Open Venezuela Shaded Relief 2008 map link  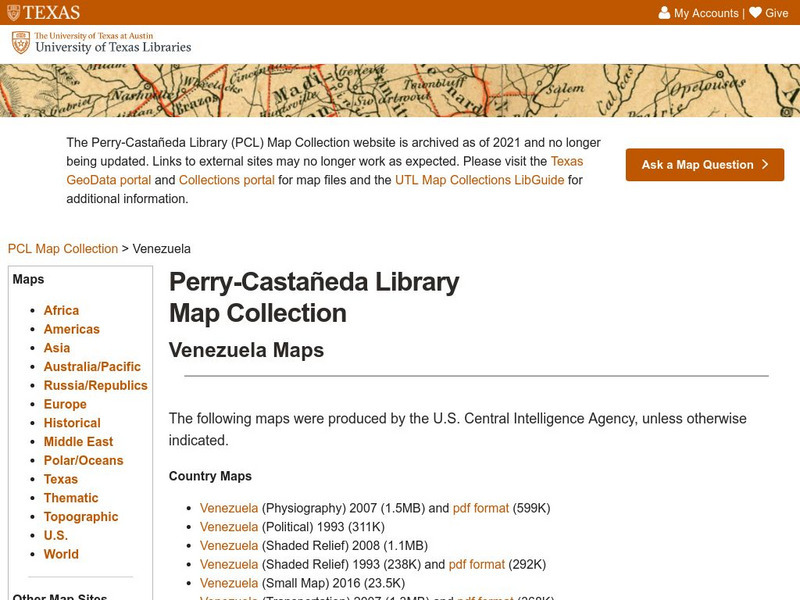coord(229,545)
